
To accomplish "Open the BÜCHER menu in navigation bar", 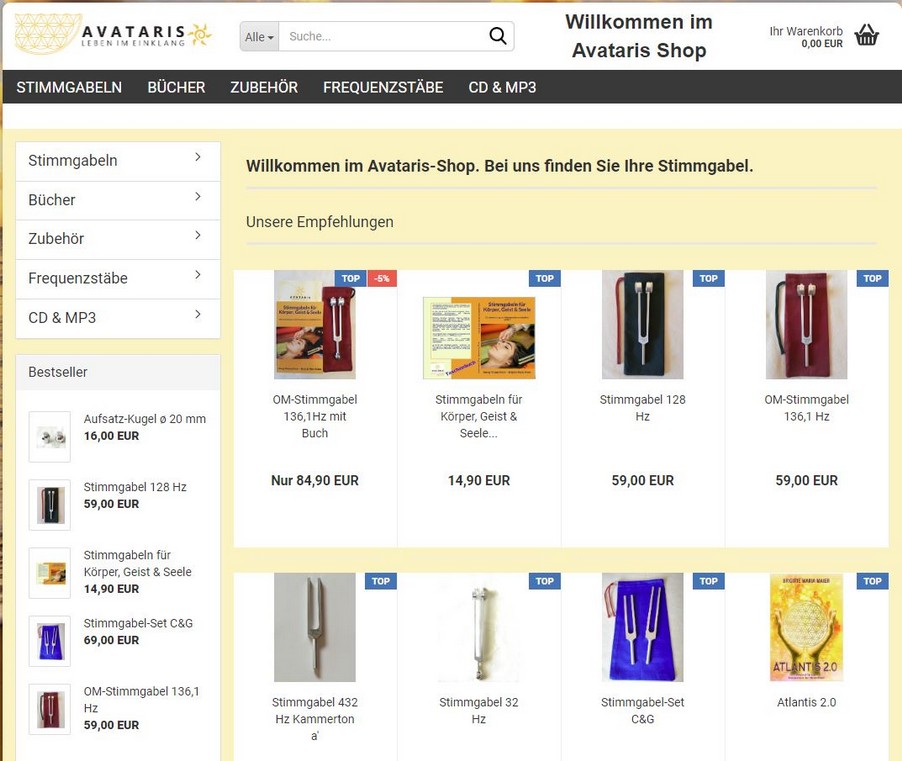I will tap(176, 87).
